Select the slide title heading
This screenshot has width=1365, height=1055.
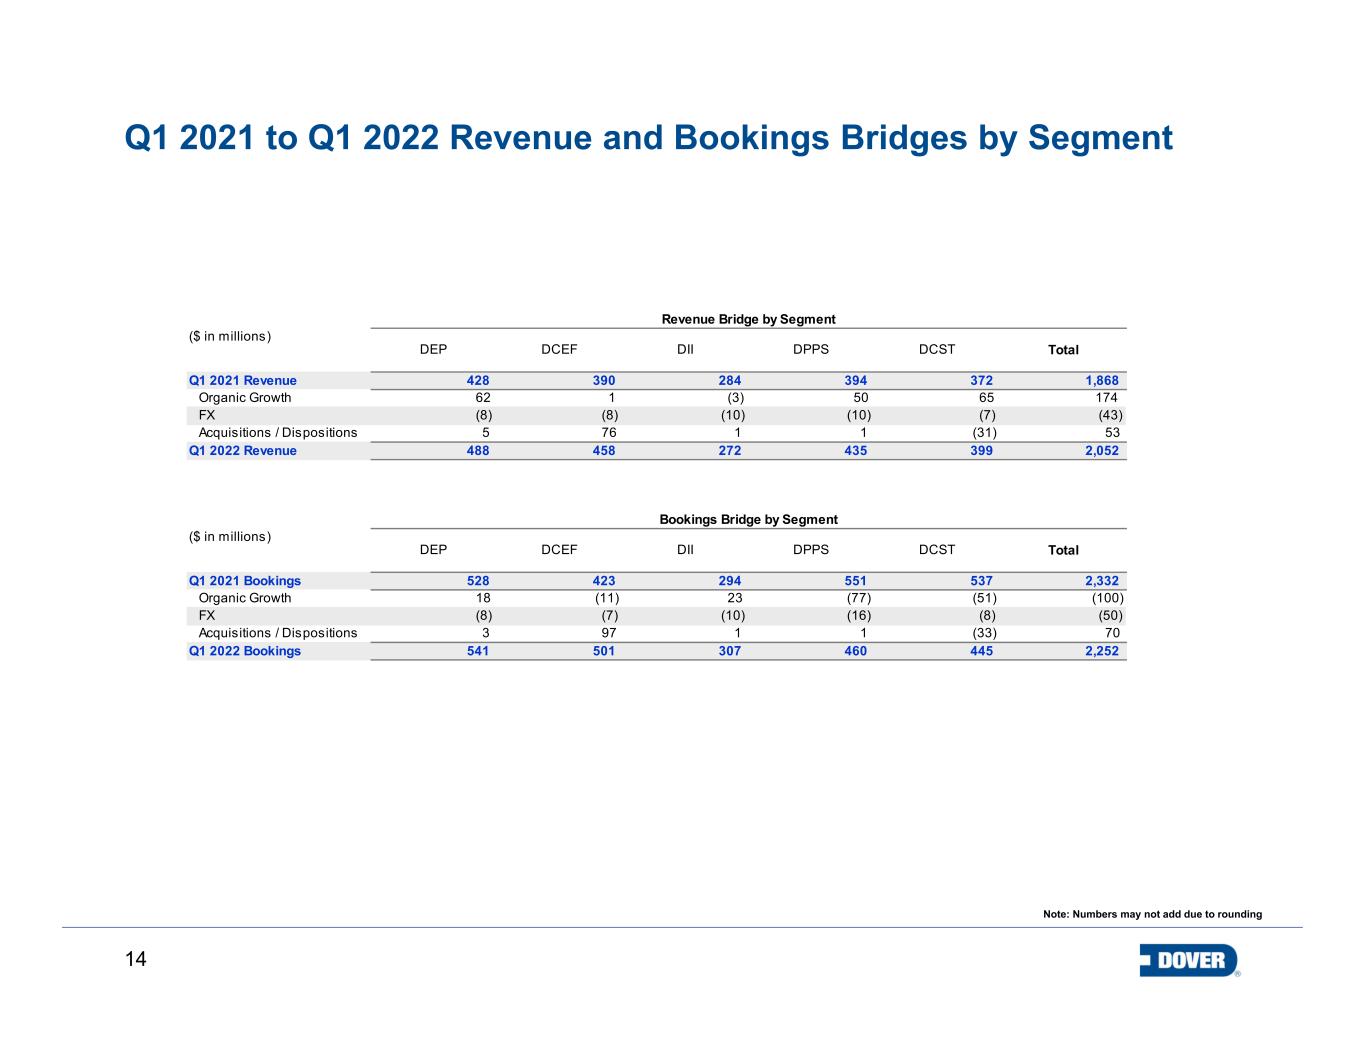648,137
